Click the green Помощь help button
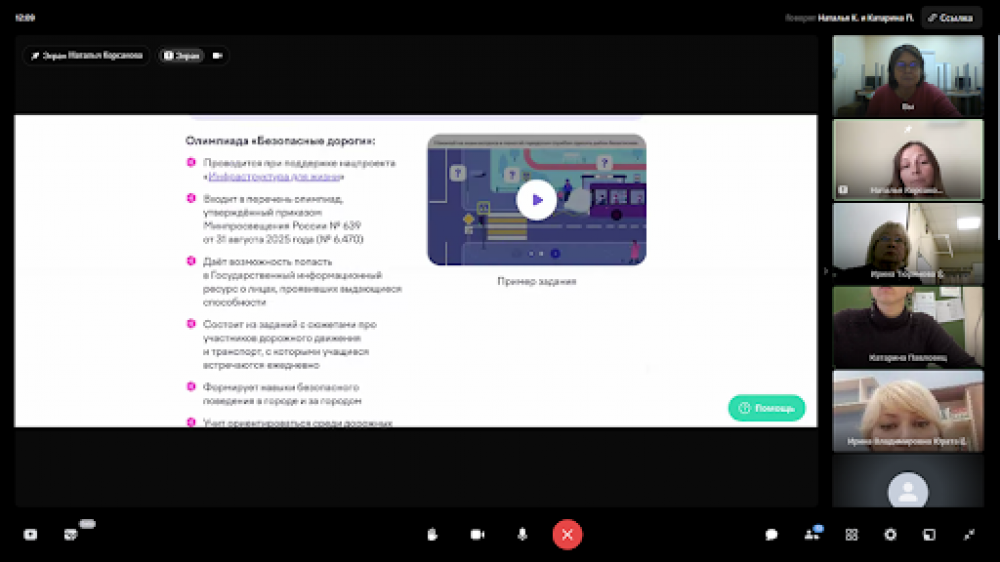The width and height of the screenshot is (1000, 562). point(766,408)
